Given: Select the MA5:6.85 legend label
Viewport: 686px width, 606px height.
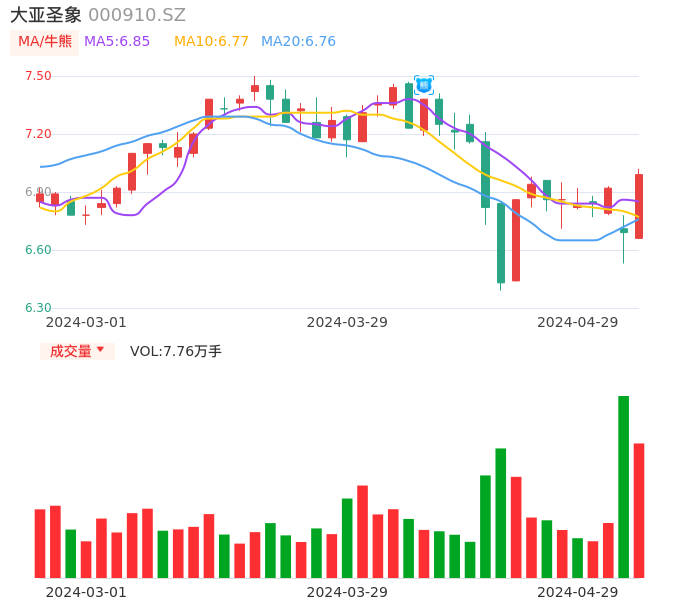Looking at the screenshot, I should coord(117,42).
